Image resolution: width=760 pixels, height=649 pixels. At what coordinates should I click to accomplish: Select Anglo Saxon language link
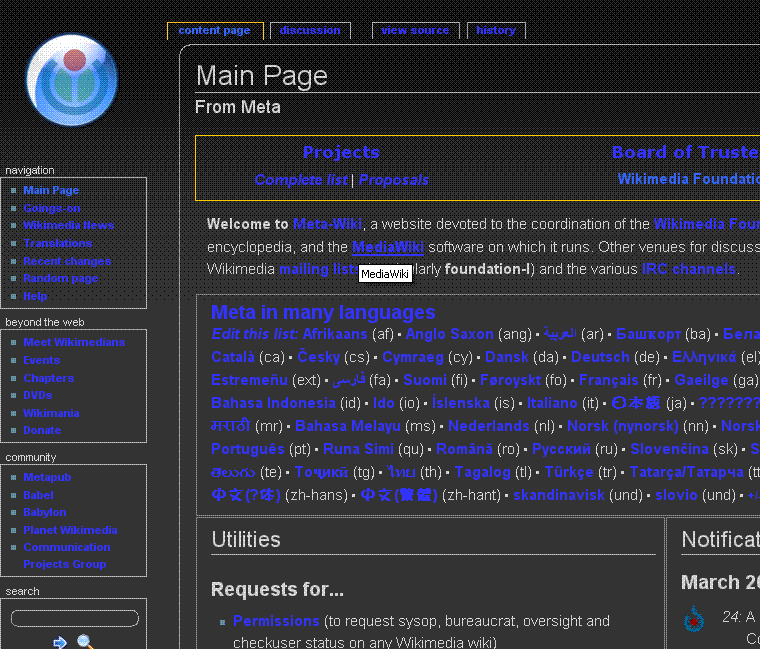pos(449,334)
